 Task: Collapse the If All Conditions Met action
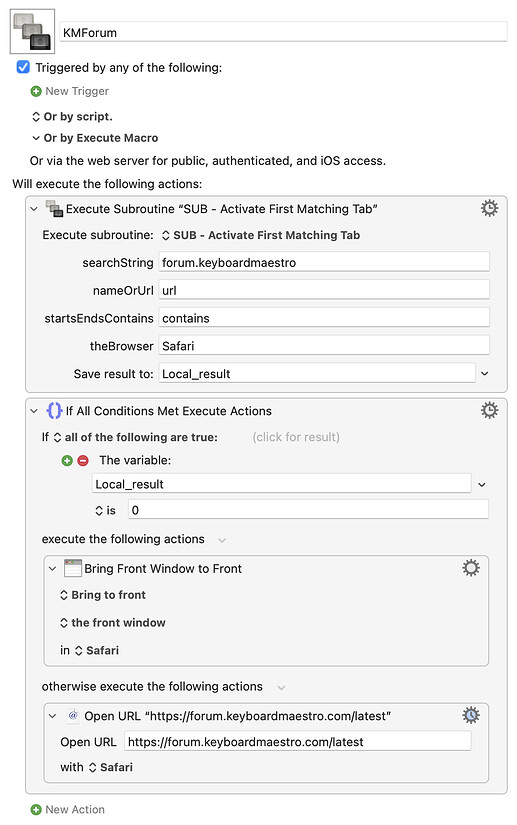34,411
